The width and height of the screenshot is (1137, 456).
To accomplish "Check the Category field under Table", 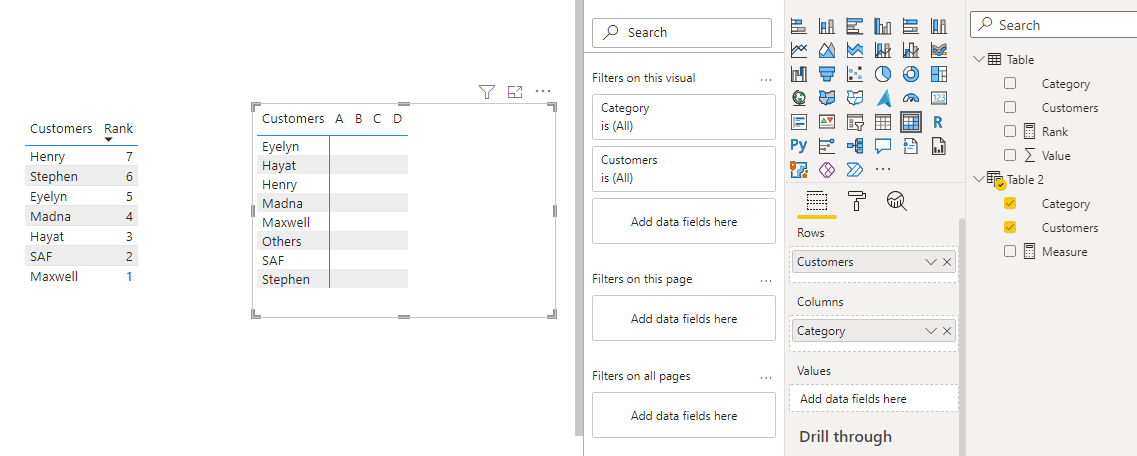I will click(x=1010, y=83).
